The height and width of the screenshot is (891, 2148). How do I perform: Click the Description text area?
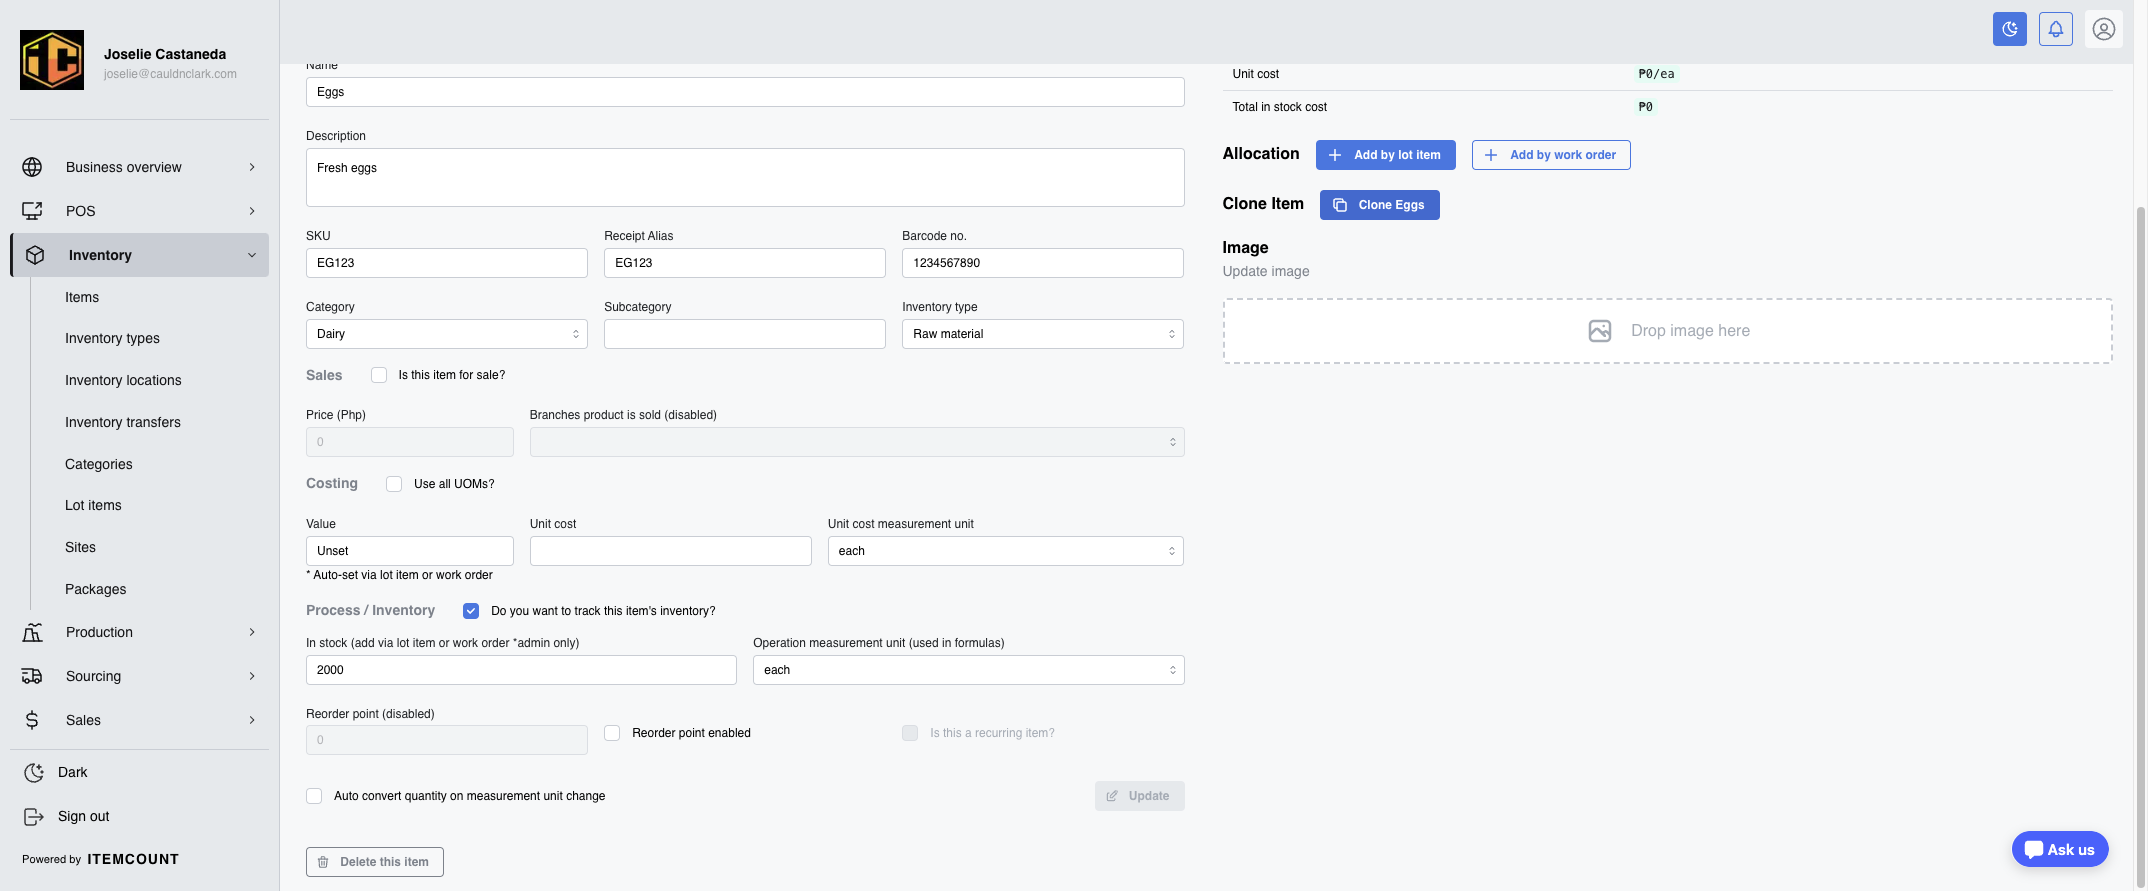tap(745, 178)
